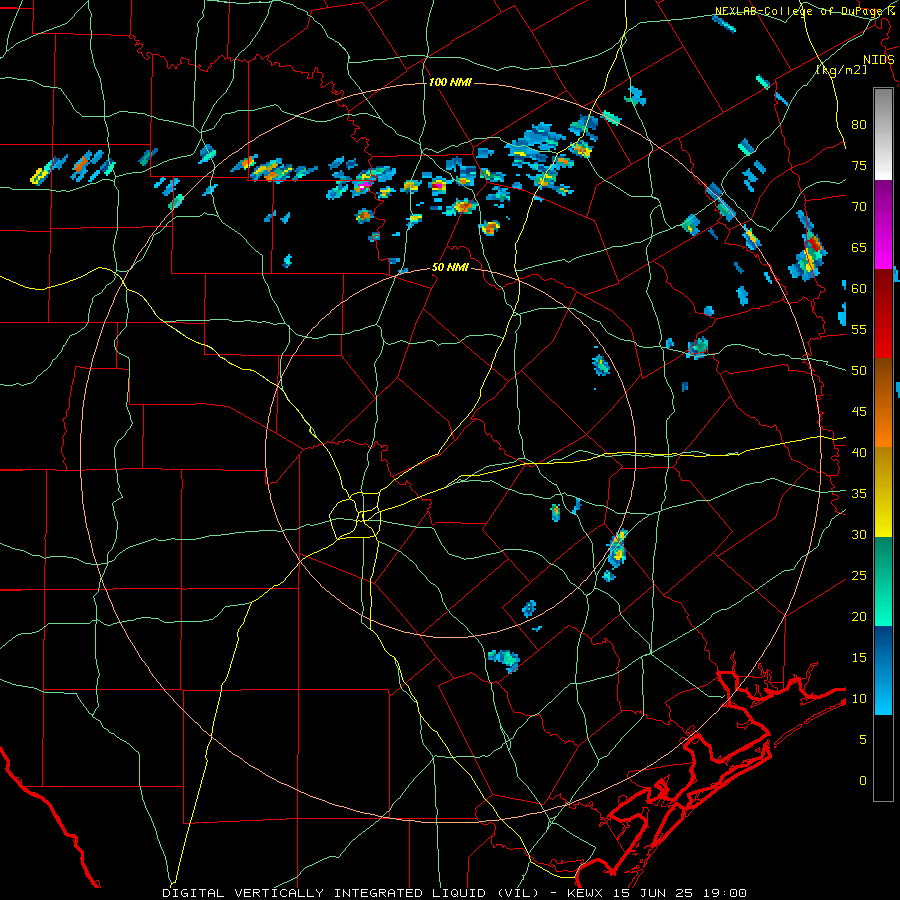Click the legend value "60"
The height and width of the screenshot is (900, 900).
click(859, 289)
